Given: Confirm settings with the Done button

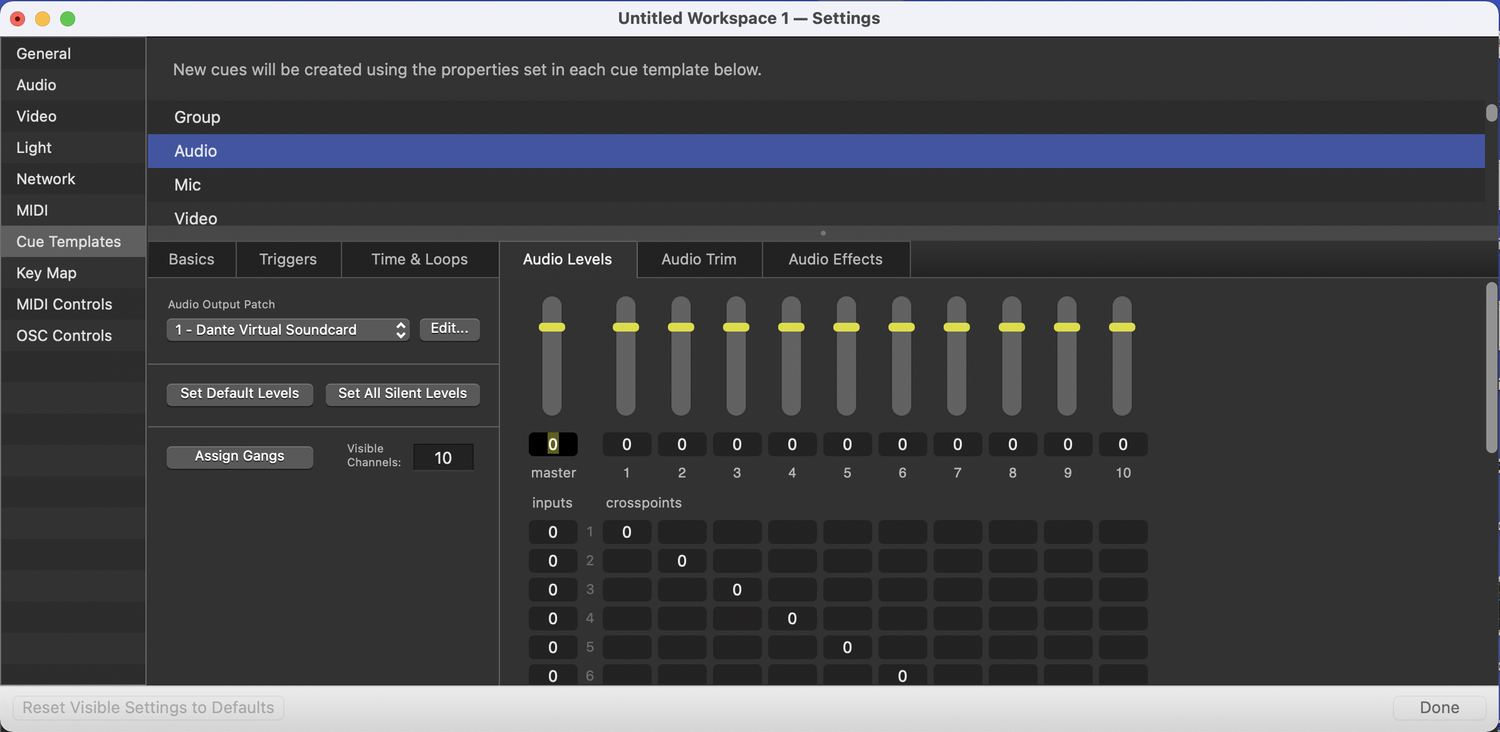Looking at the screenshot, I should (1438, 707).
